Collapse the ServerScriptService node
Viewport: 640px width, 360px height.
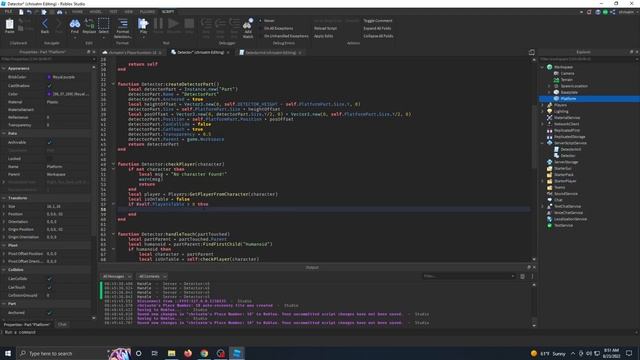tap(542, 143)
